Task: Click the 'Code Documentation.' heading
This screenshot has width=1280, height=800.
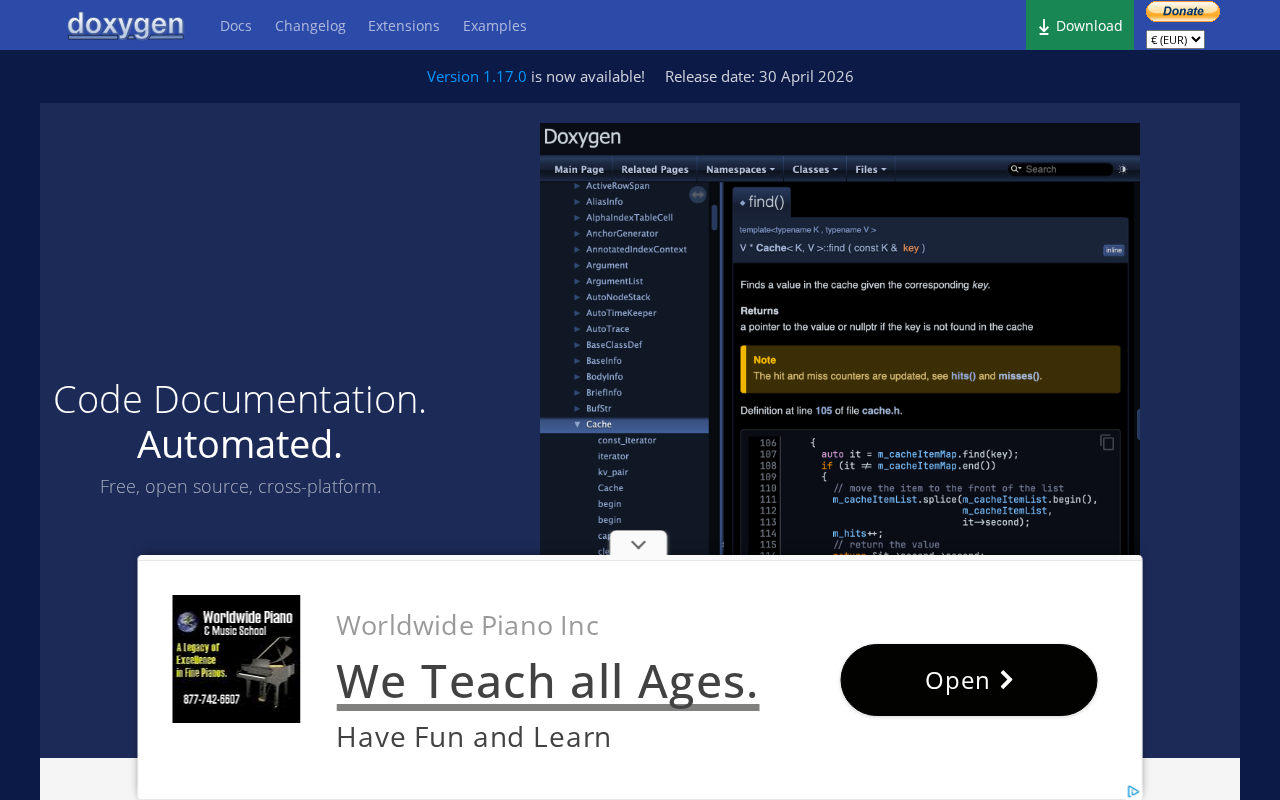Action: (240, 399)
